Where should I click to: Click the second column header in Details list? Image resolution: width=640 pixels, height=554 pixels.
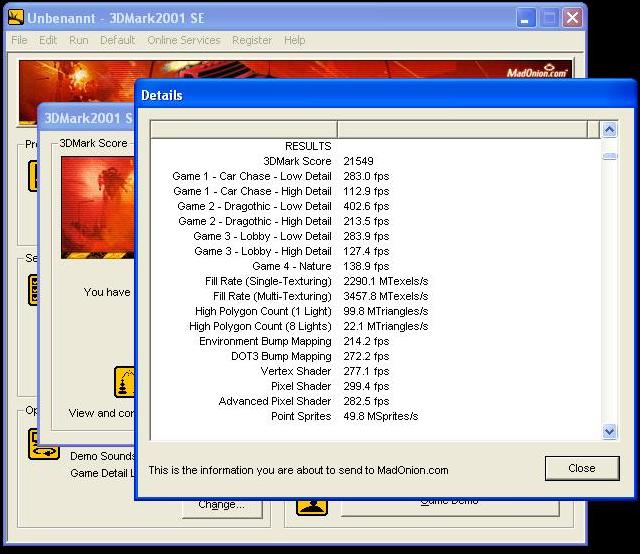[462, 129]
